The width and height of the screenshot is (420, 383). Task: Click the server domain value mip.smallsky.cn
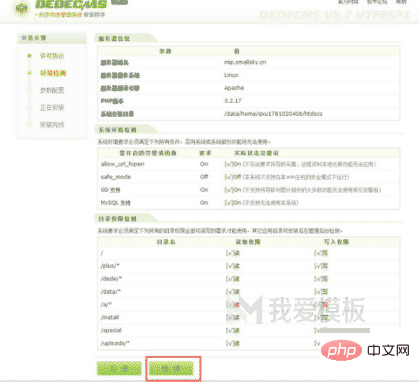pyautogui.click(x=245, y=62)
